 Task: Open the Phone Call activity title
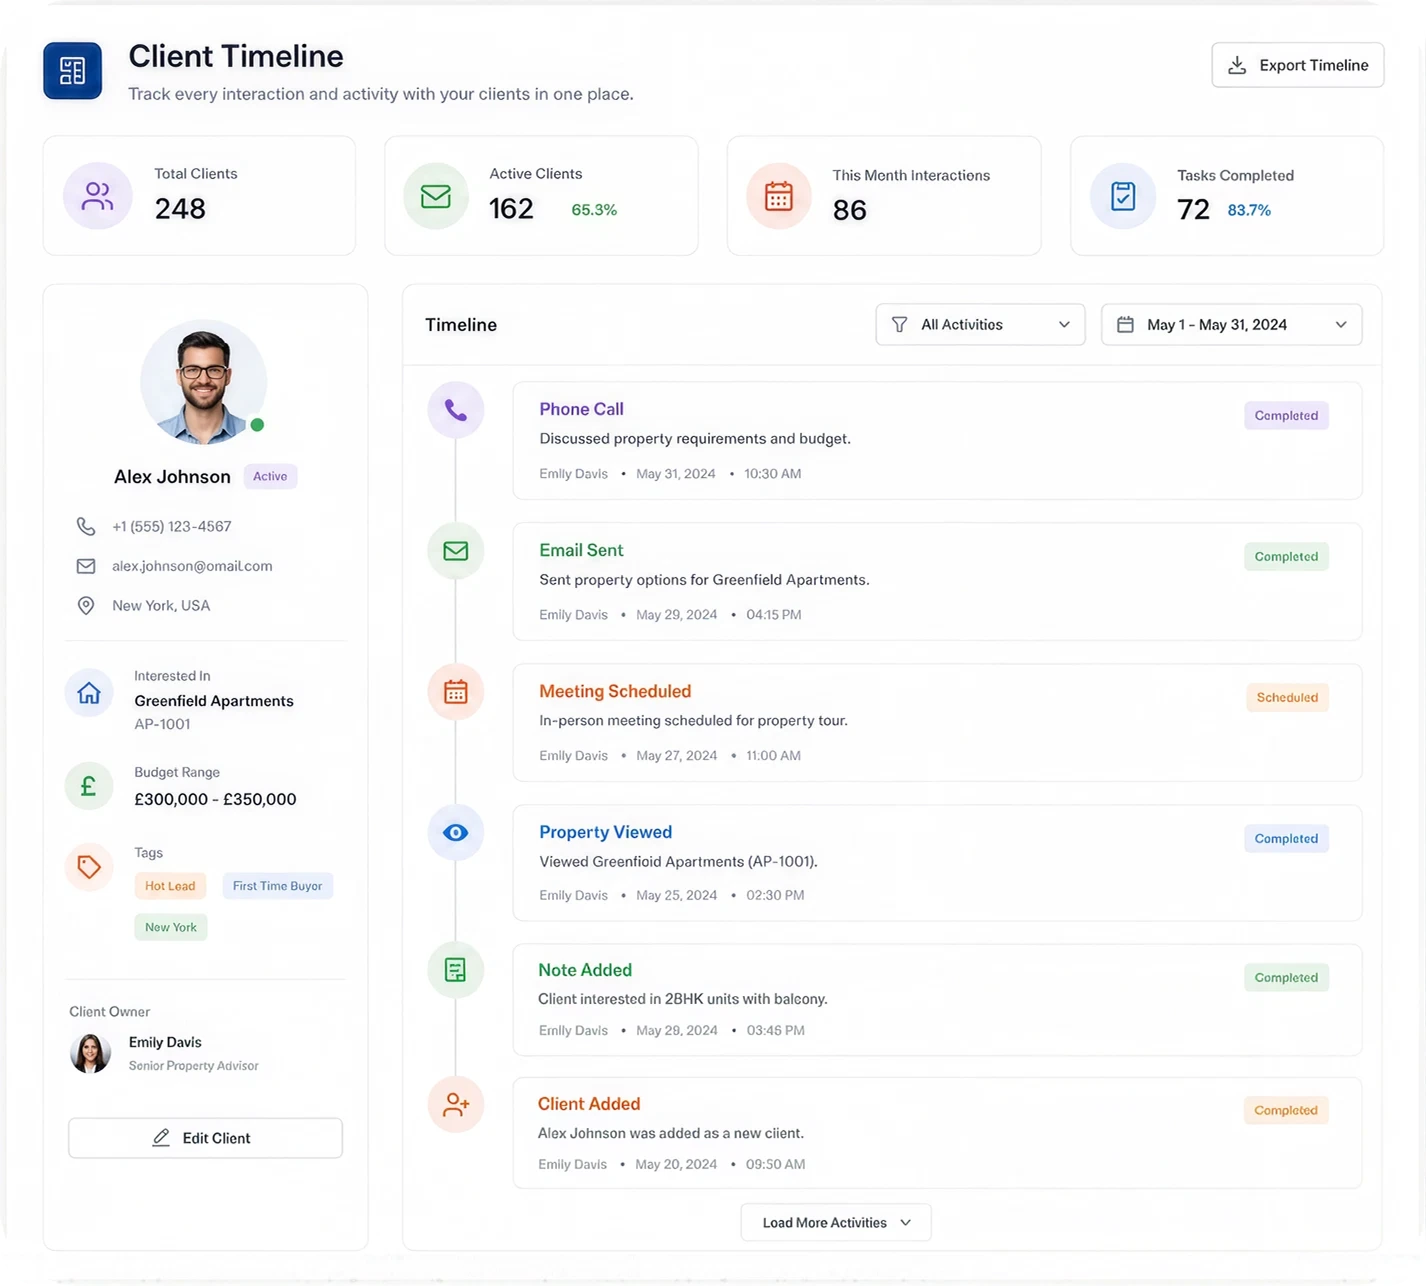(581, 409)
